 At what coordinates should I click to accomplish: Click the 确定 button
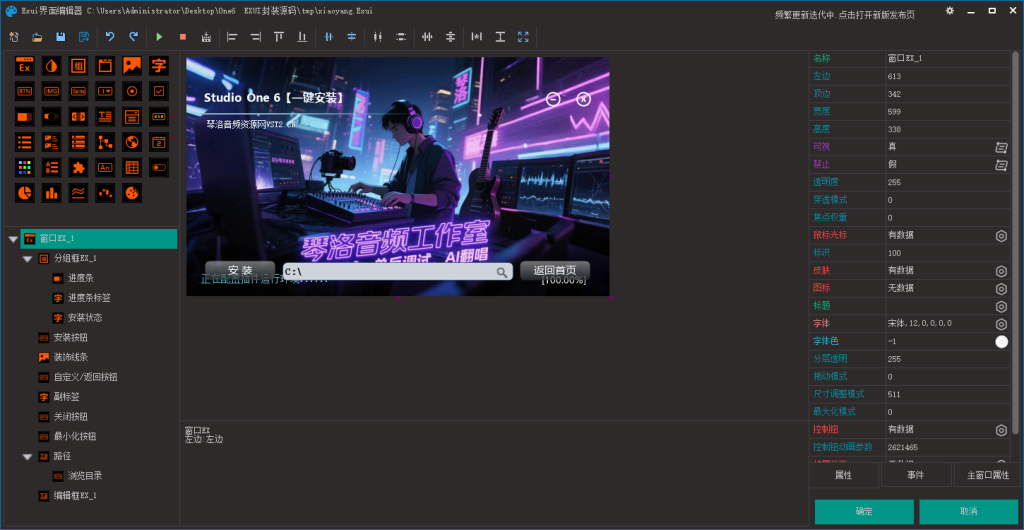click(864, 512)
